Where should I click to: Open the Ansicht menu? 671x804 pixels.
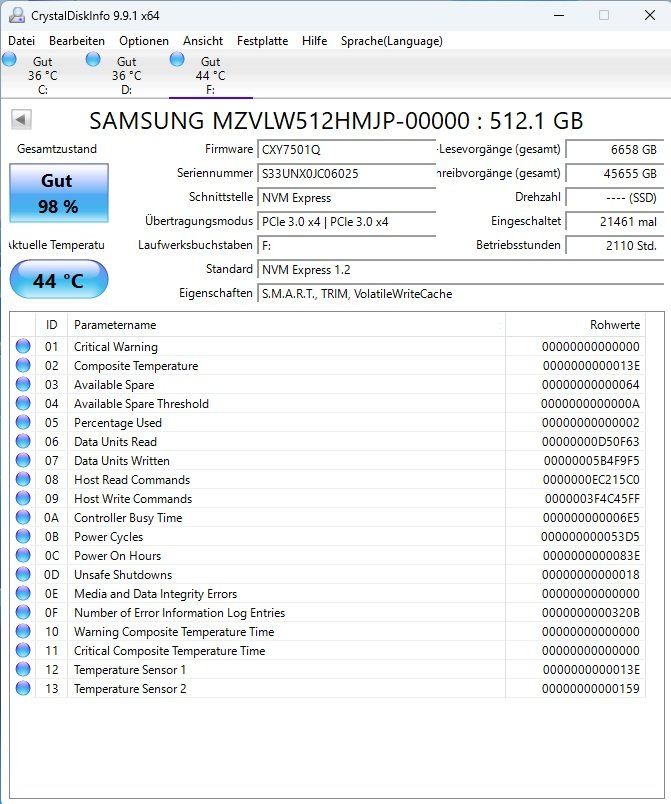coord(203,41)
